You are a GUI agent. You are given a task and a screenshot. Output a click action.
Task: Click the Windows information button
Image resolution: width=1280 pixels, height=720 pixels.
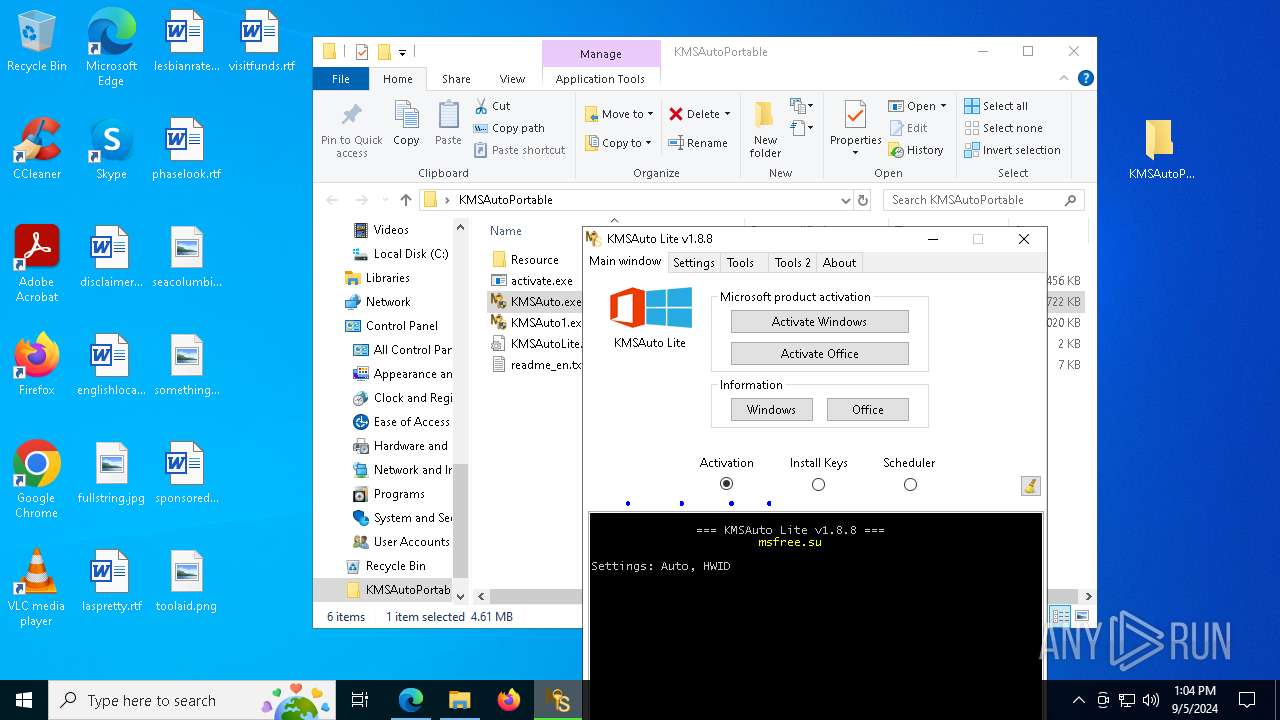coord(771,410)
